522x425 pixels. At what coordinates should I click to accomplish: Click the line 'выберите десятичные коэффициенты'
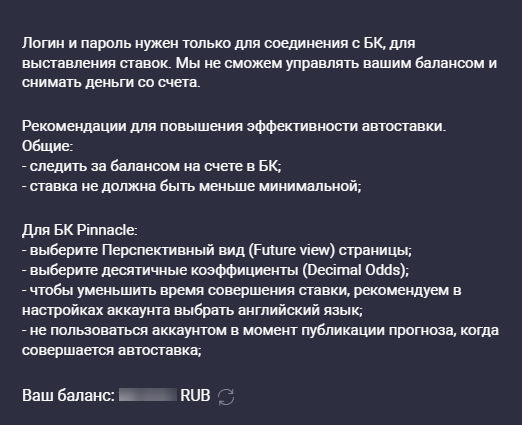(x=216, y=270)
